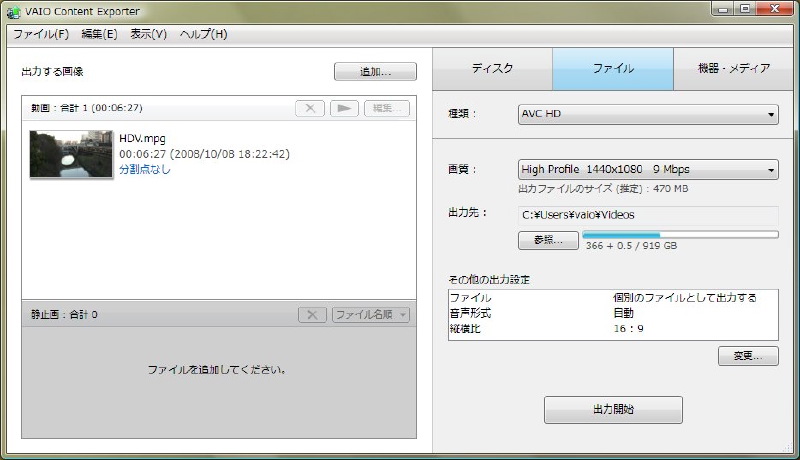The height and width of the screenshot is (460, 800).
Task: Click the 分割点なし link
Action: pyautogui.click(x=145, y=170)
